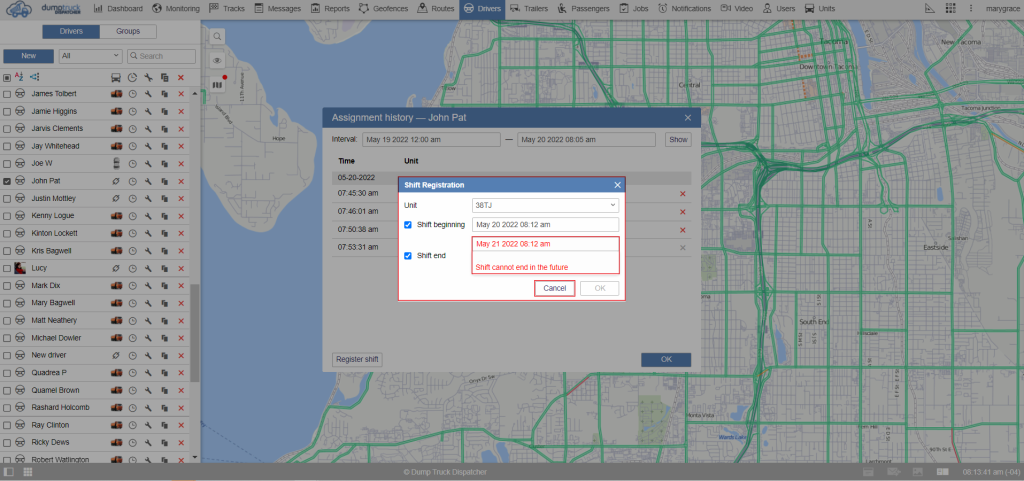Click the map search magnifier icon
The image size is (1024, 481).
(x=217, y=35)
